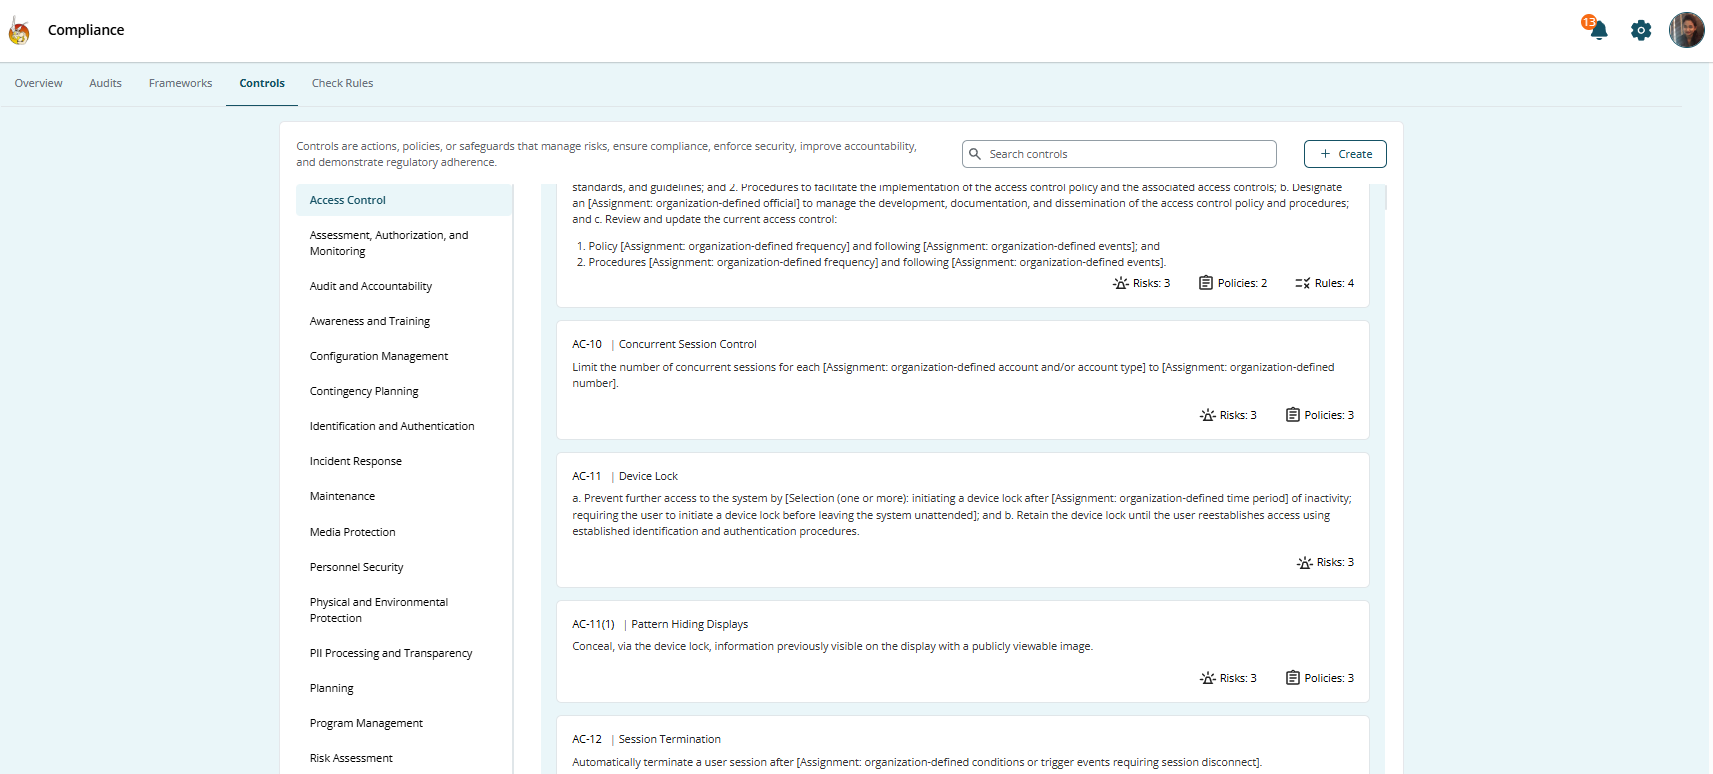Select Incident Response category
The height and width of the screenshot is (774, 1713).
tap(356, 461)
